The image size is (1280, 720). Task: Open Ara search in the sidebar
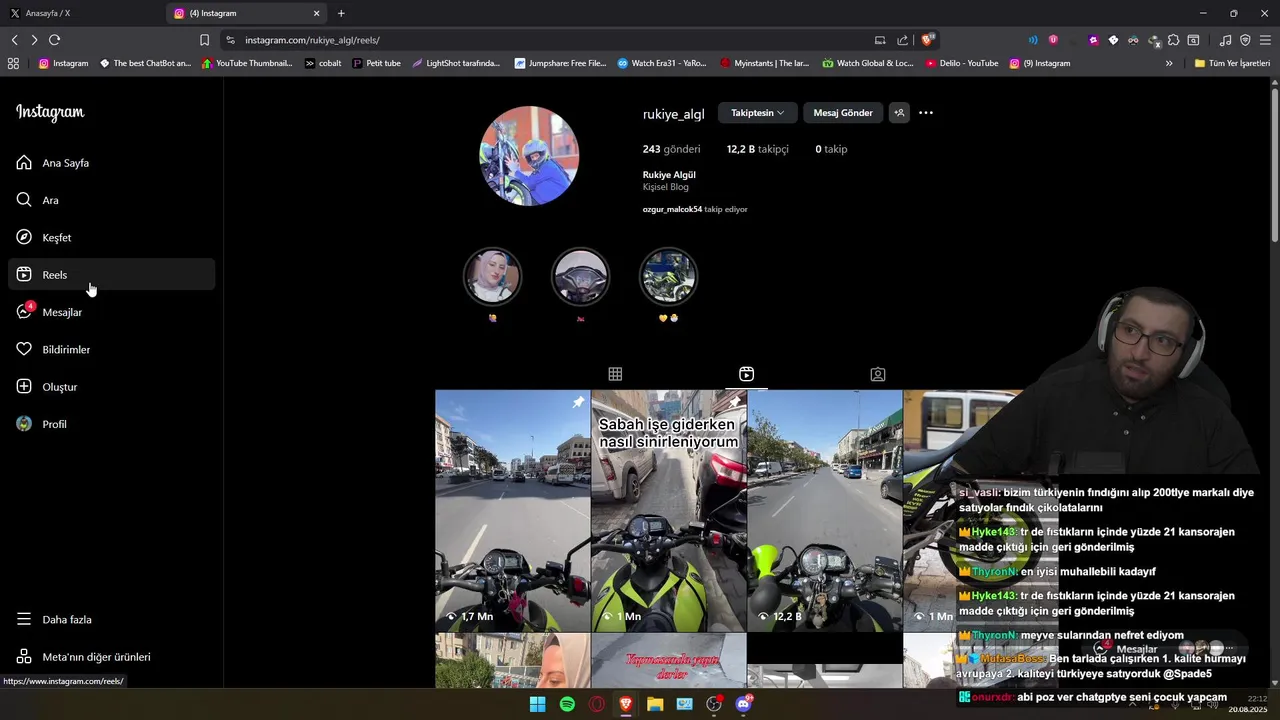[x=111, y=200]
